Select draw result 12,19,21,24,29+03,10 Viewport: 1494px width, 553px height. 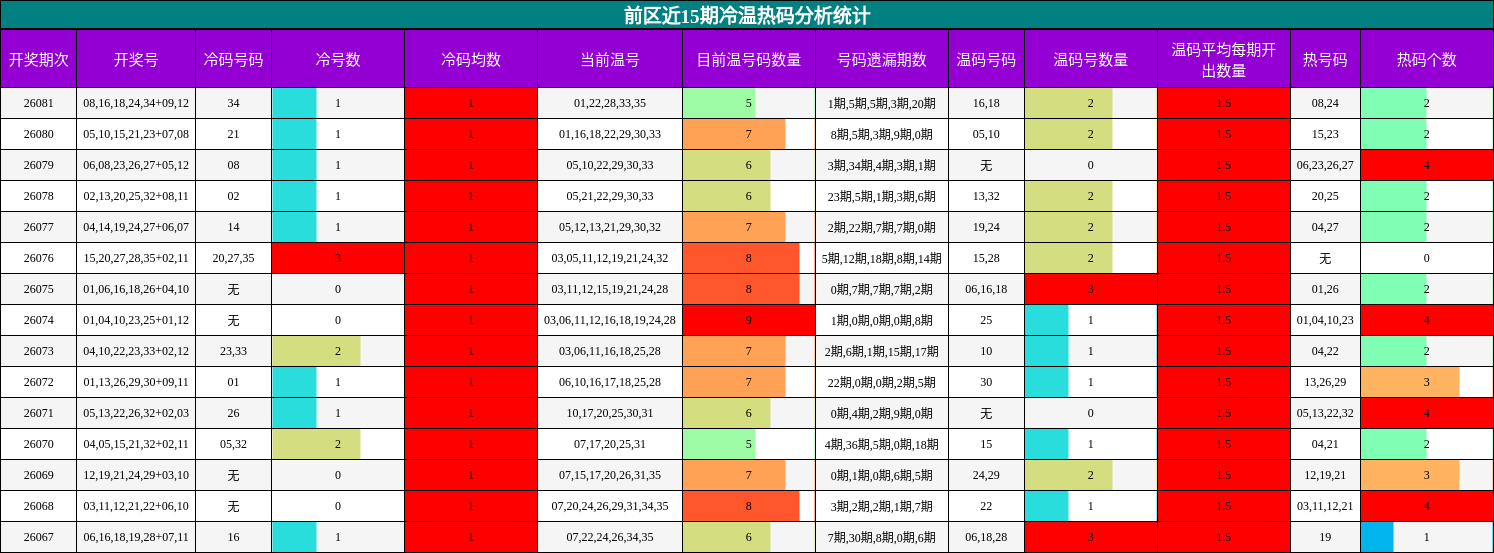[136, 475]
